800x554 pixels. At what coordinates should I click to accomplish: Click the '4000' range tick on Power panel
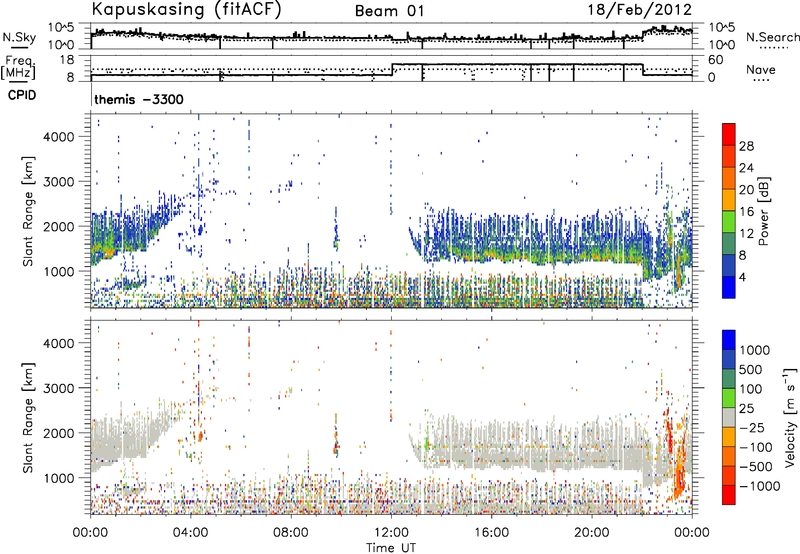tap(58, 137)
